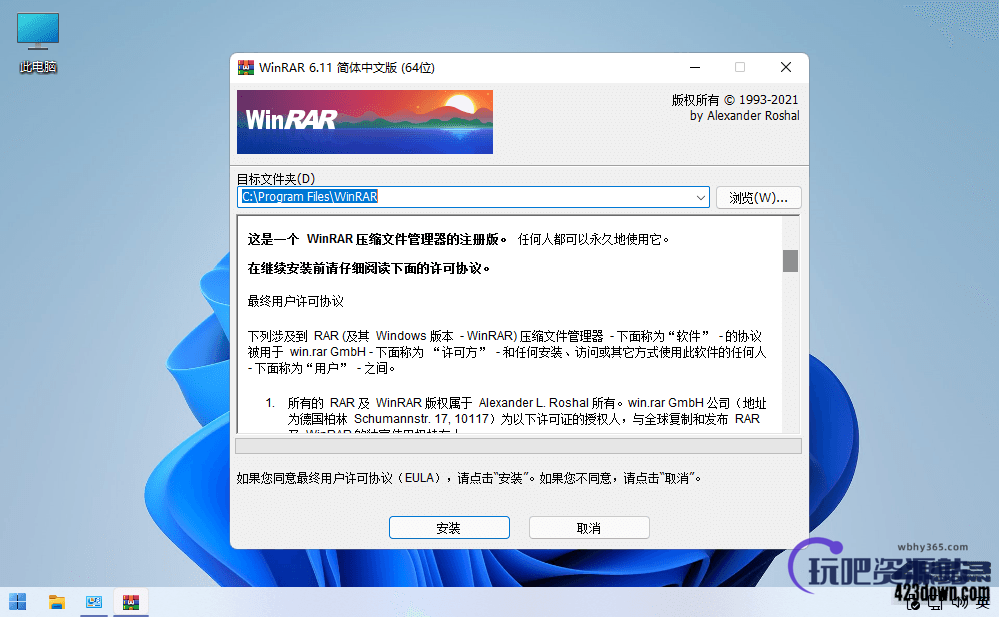
Task: Expand the destination folder dropdown arrow
Action: [x=701, y=198]
